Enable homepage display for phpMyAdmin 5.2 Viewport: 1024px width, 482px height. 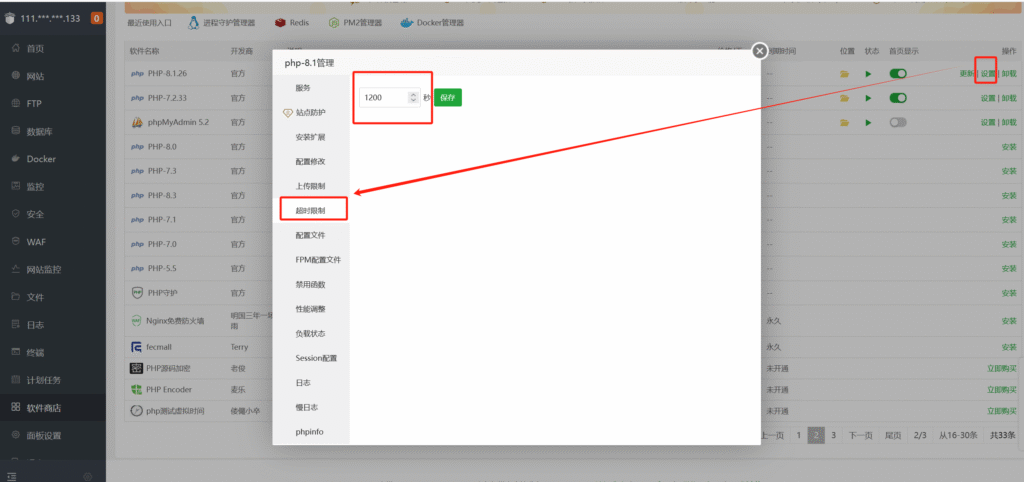(898, 122)
